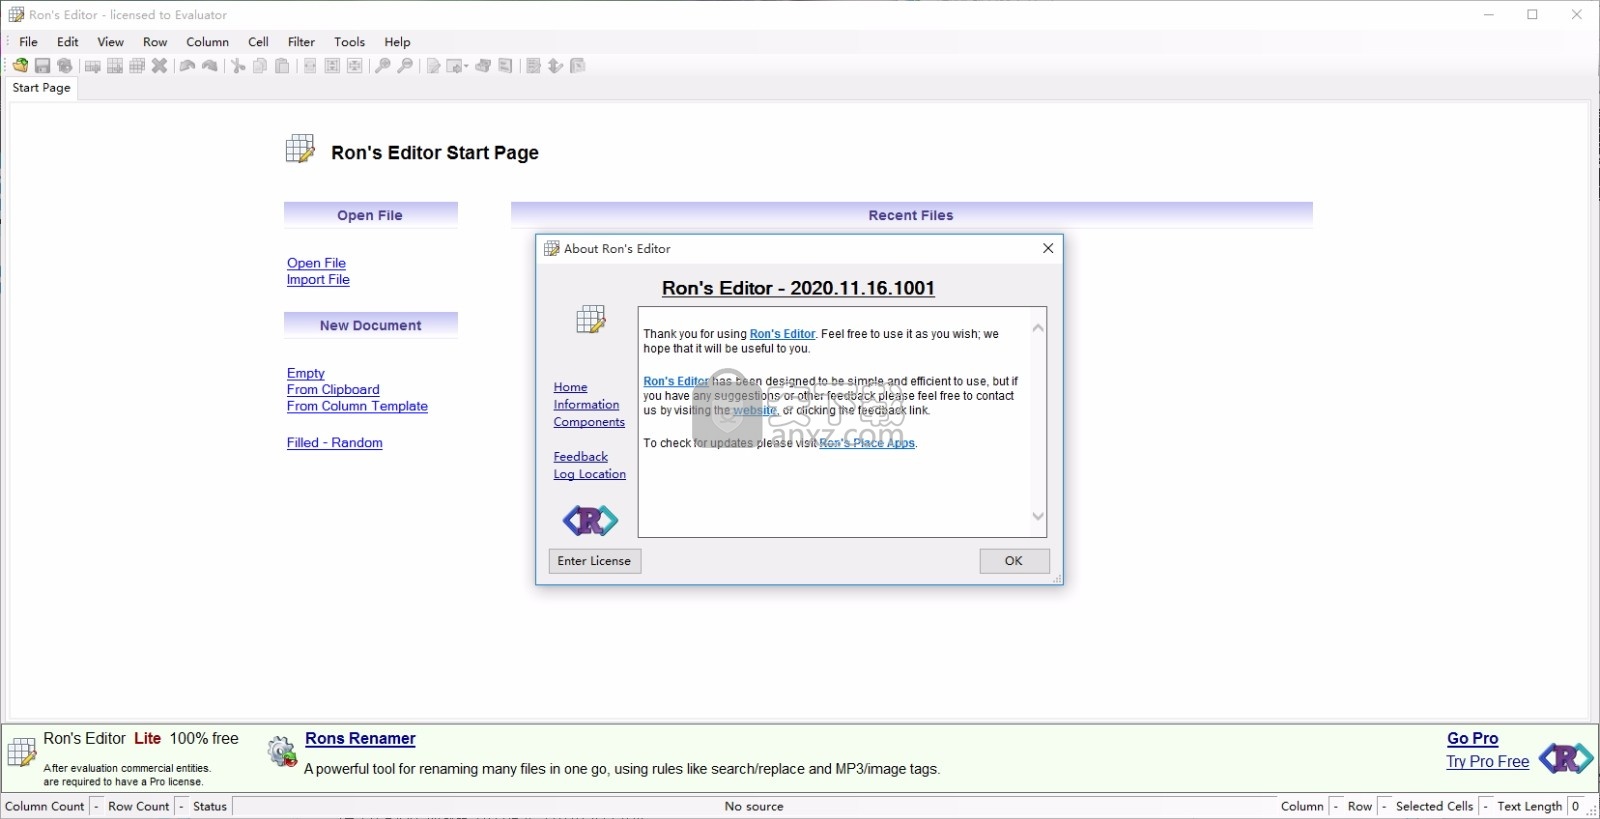This screenshot has height=819, width=1600.
Task: Click the Import File link
Action: coord(318,280)
